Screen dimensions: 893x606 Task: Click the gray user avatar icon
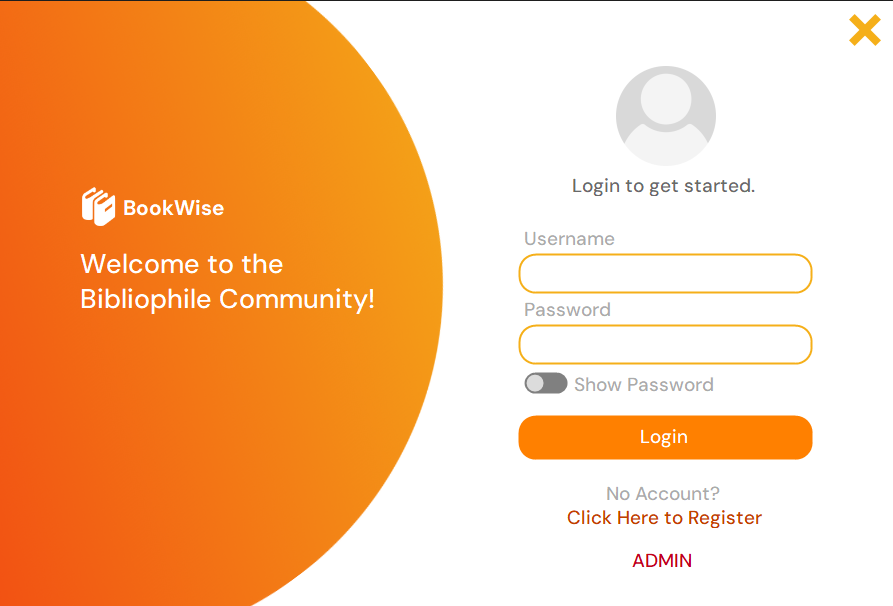[665, 116]
